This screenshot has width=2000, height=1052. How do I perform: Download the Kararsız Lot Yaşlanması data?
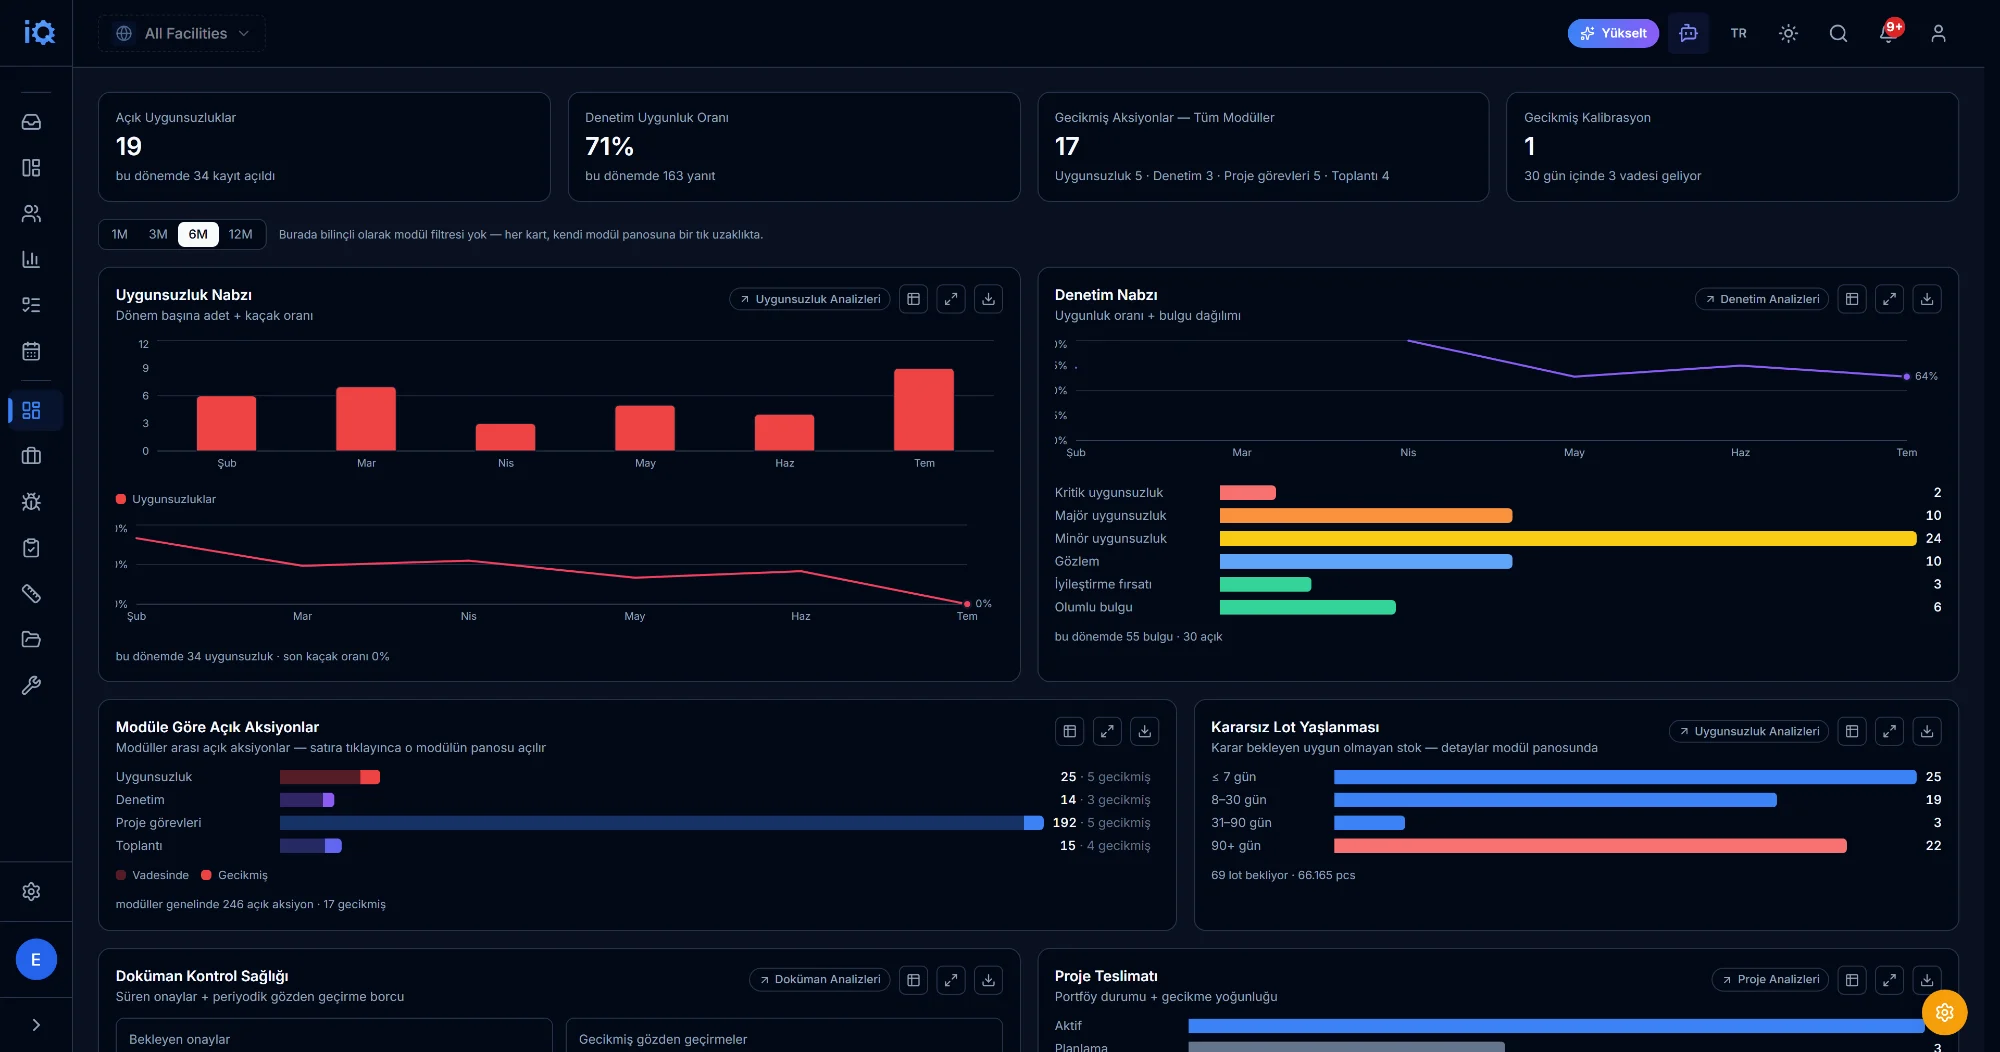click(1927, 731)
